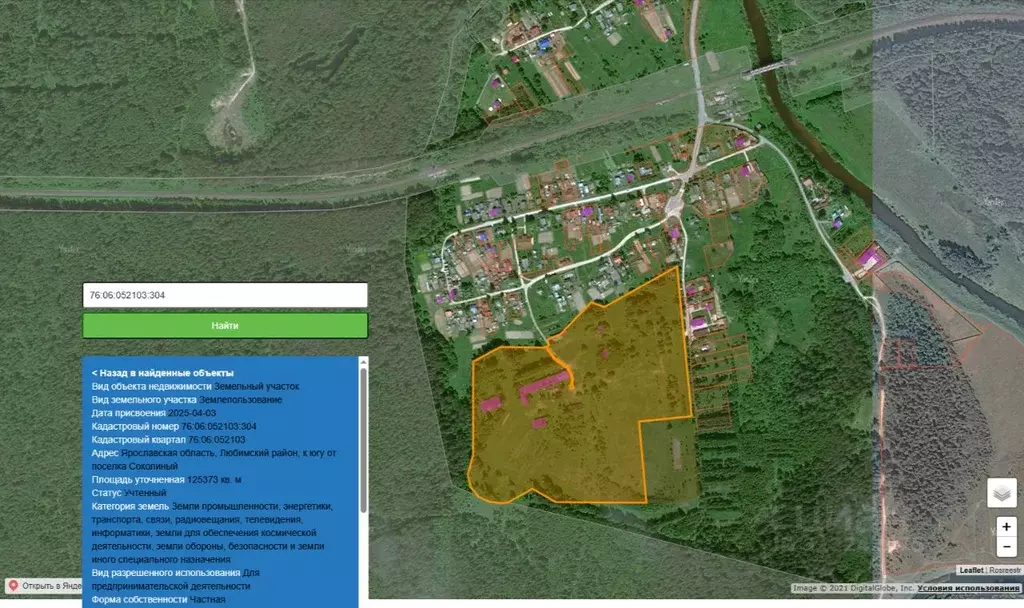Image resolution: width=1024 pixels, height=608 pixels.
Task: Open the Rosreestr attribution link
Action: point(1004,570)
